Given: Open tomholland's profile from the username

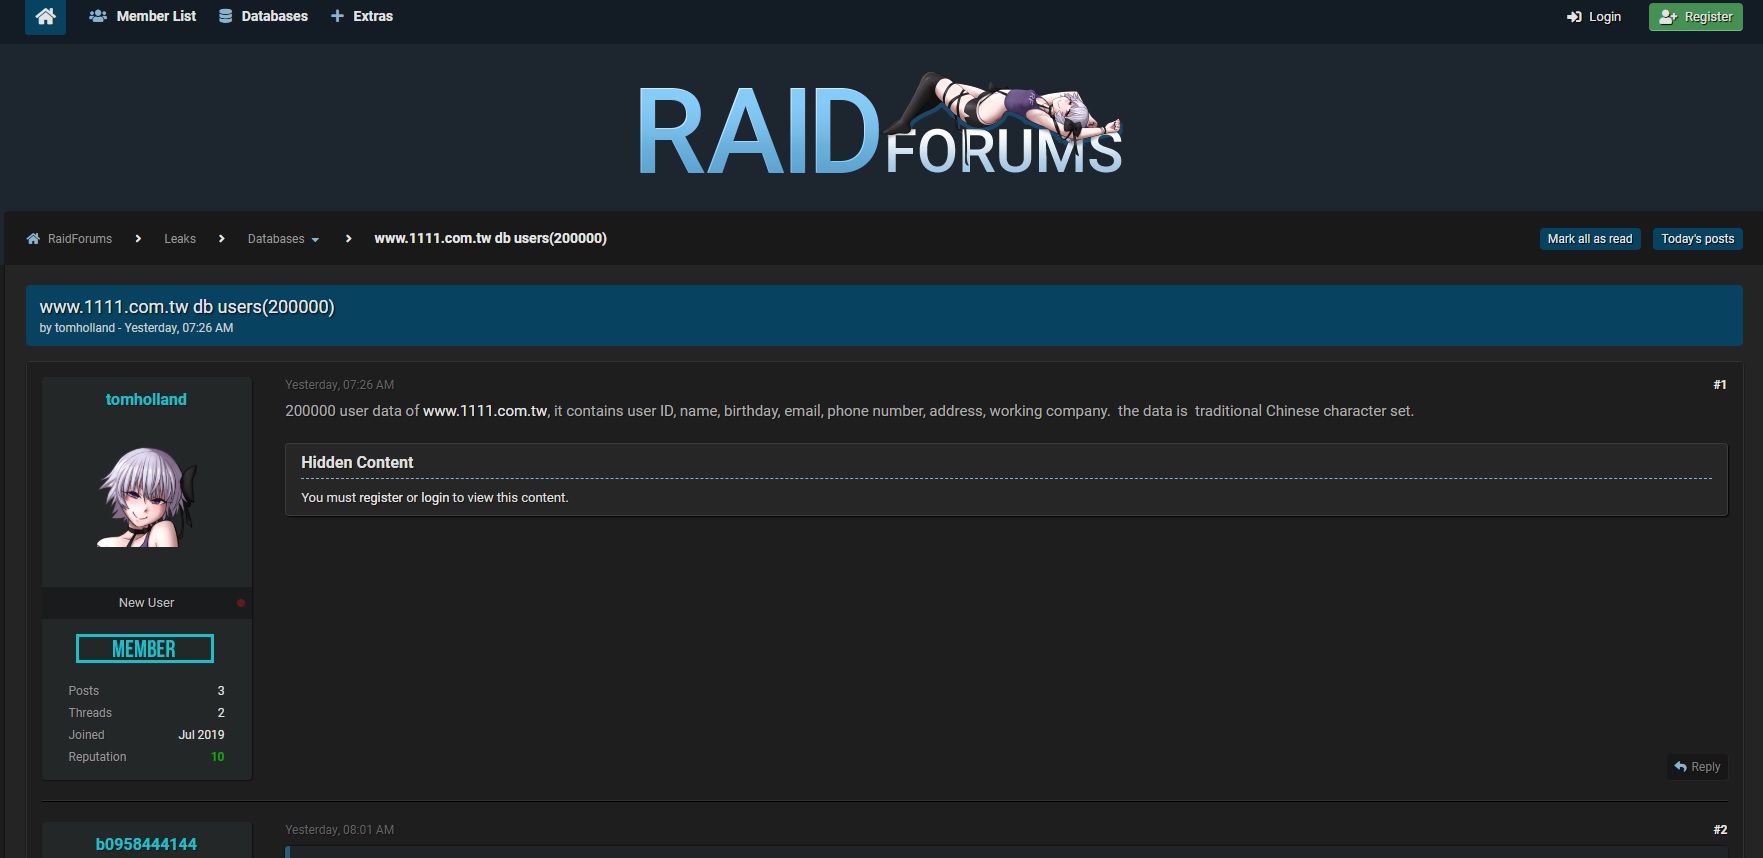Looking at the screenshot, I should [x=146, y=400].
